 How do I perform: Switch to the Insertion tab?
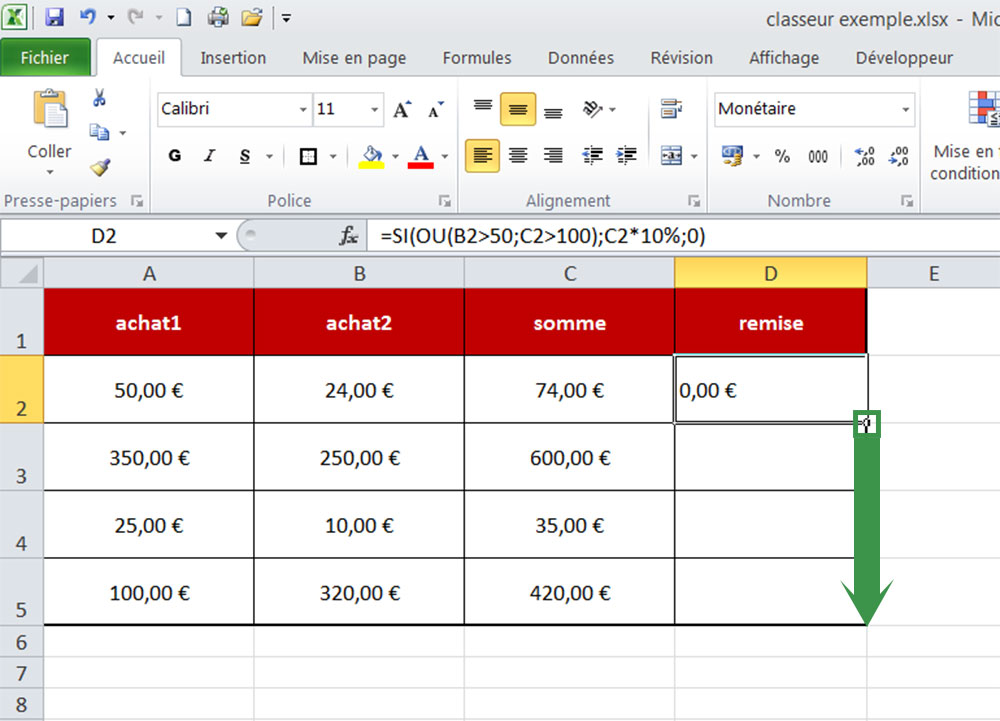click(x=233, y=58)
